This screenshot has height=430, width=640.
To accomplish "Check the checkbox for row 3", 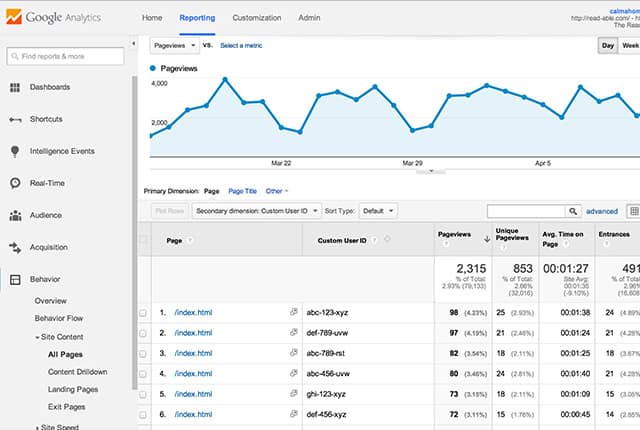I will [142, 354].
